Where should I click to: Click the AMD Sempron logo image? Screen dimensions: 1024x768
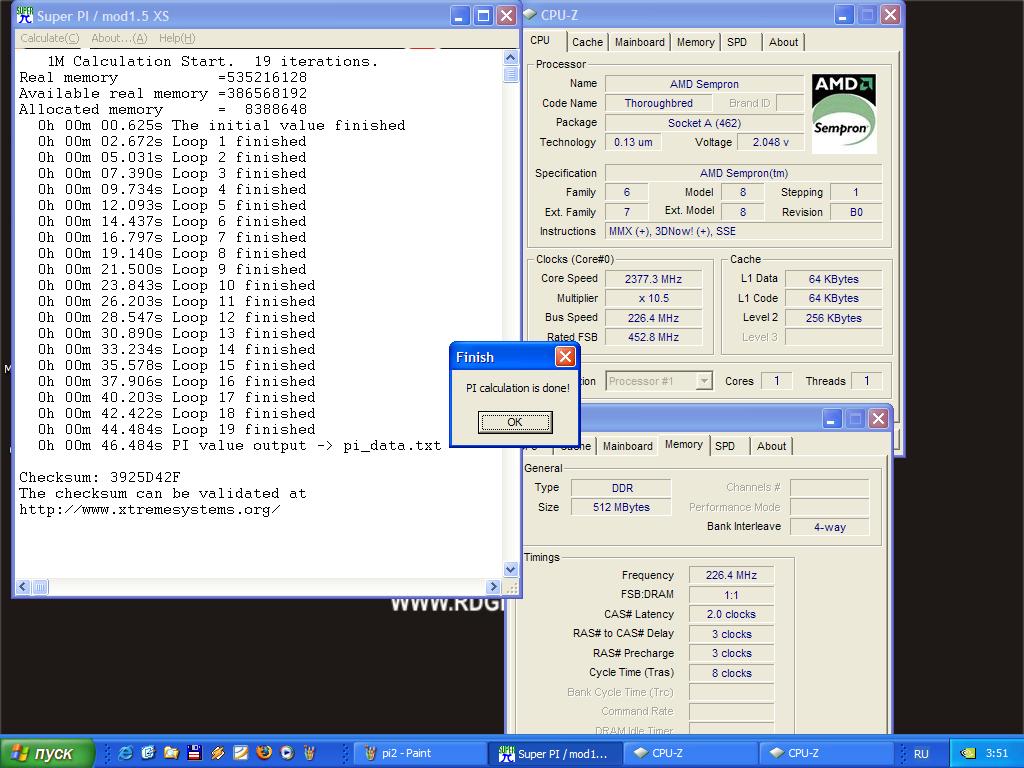[844, 113]
